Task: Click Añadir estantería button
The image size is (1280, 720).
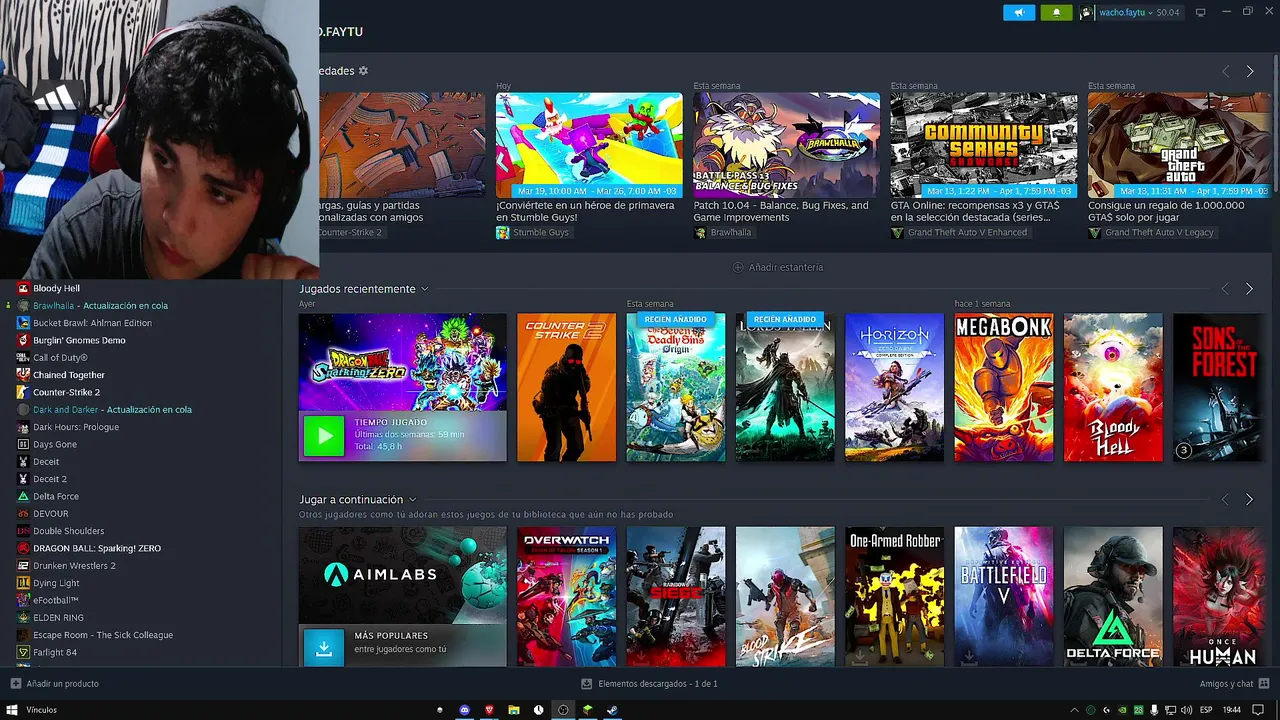Action: (778, 267)
